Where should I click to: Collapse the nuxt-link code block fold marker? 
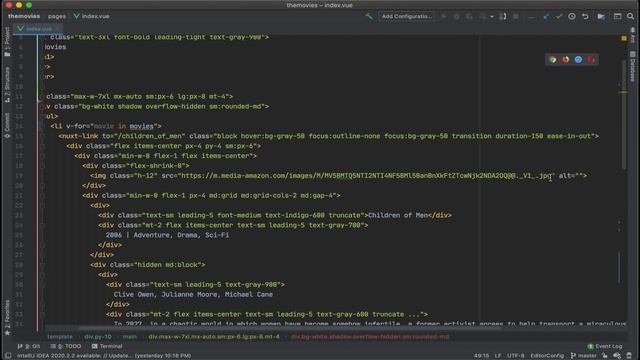(42, 136)
